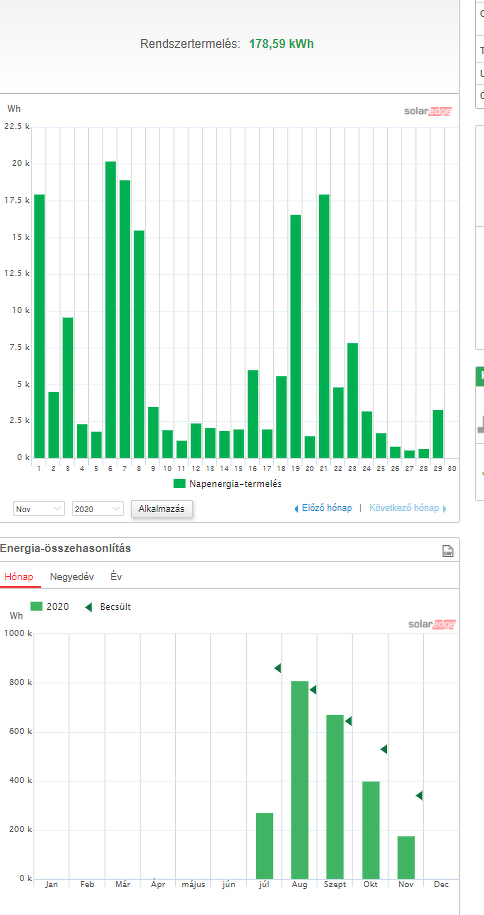Click the Alkalmazás button
The width and height of the screenshot is (484, 915).
(161, 509)
